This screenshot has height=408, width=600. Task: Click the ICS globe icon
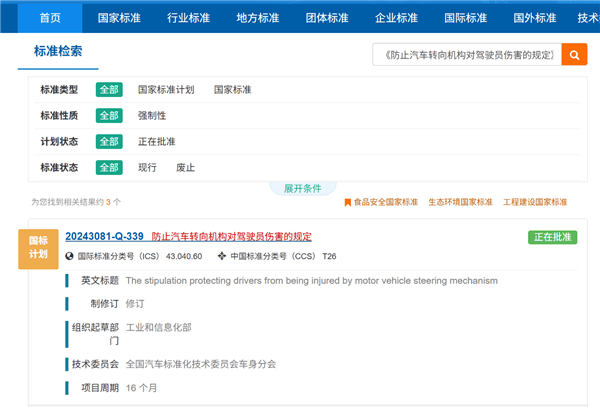coord(70,256)
